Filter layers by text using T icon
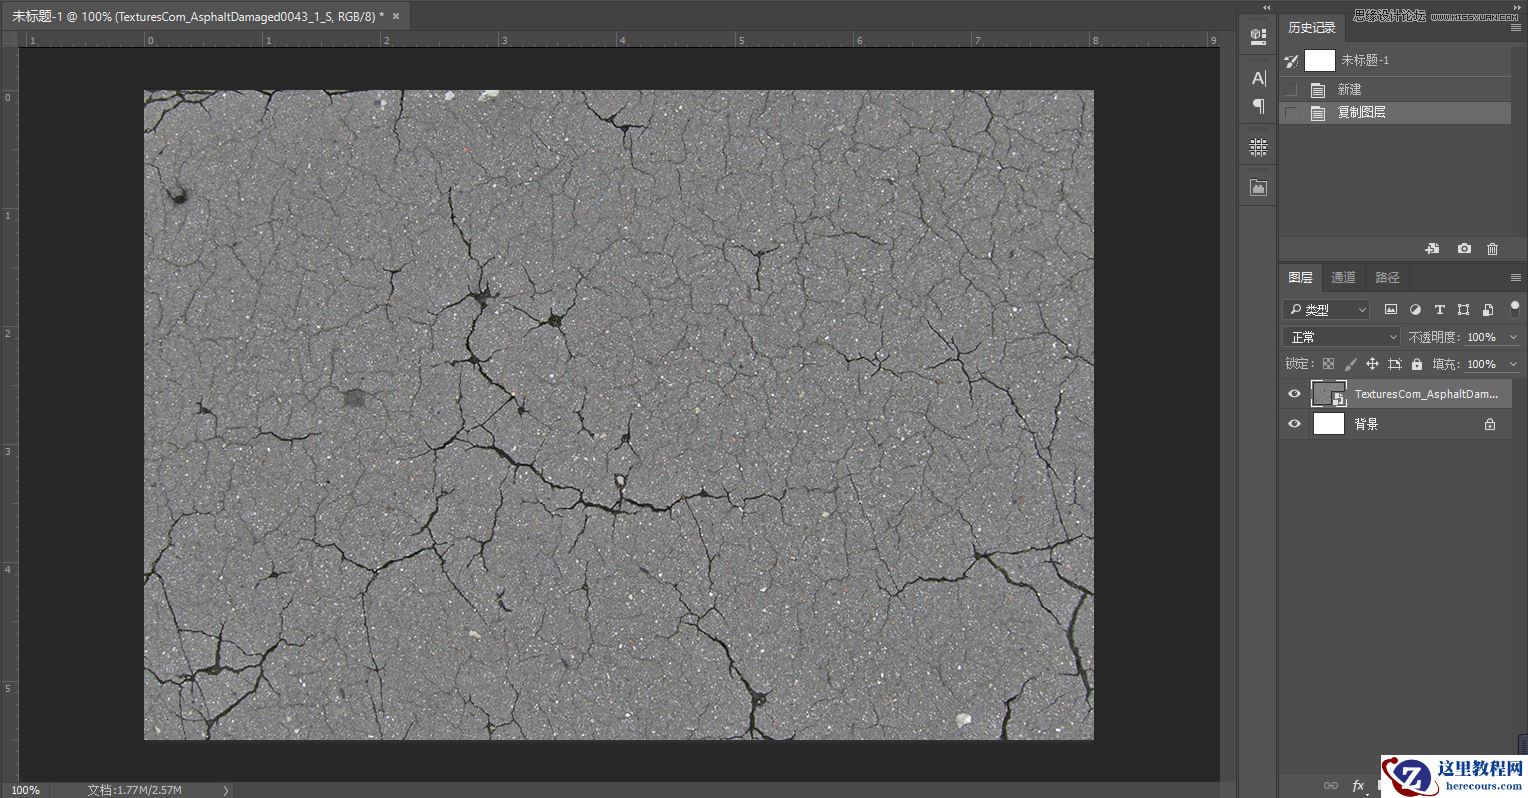Screen dimensions: 1528x798 (x=1439, y=309)
